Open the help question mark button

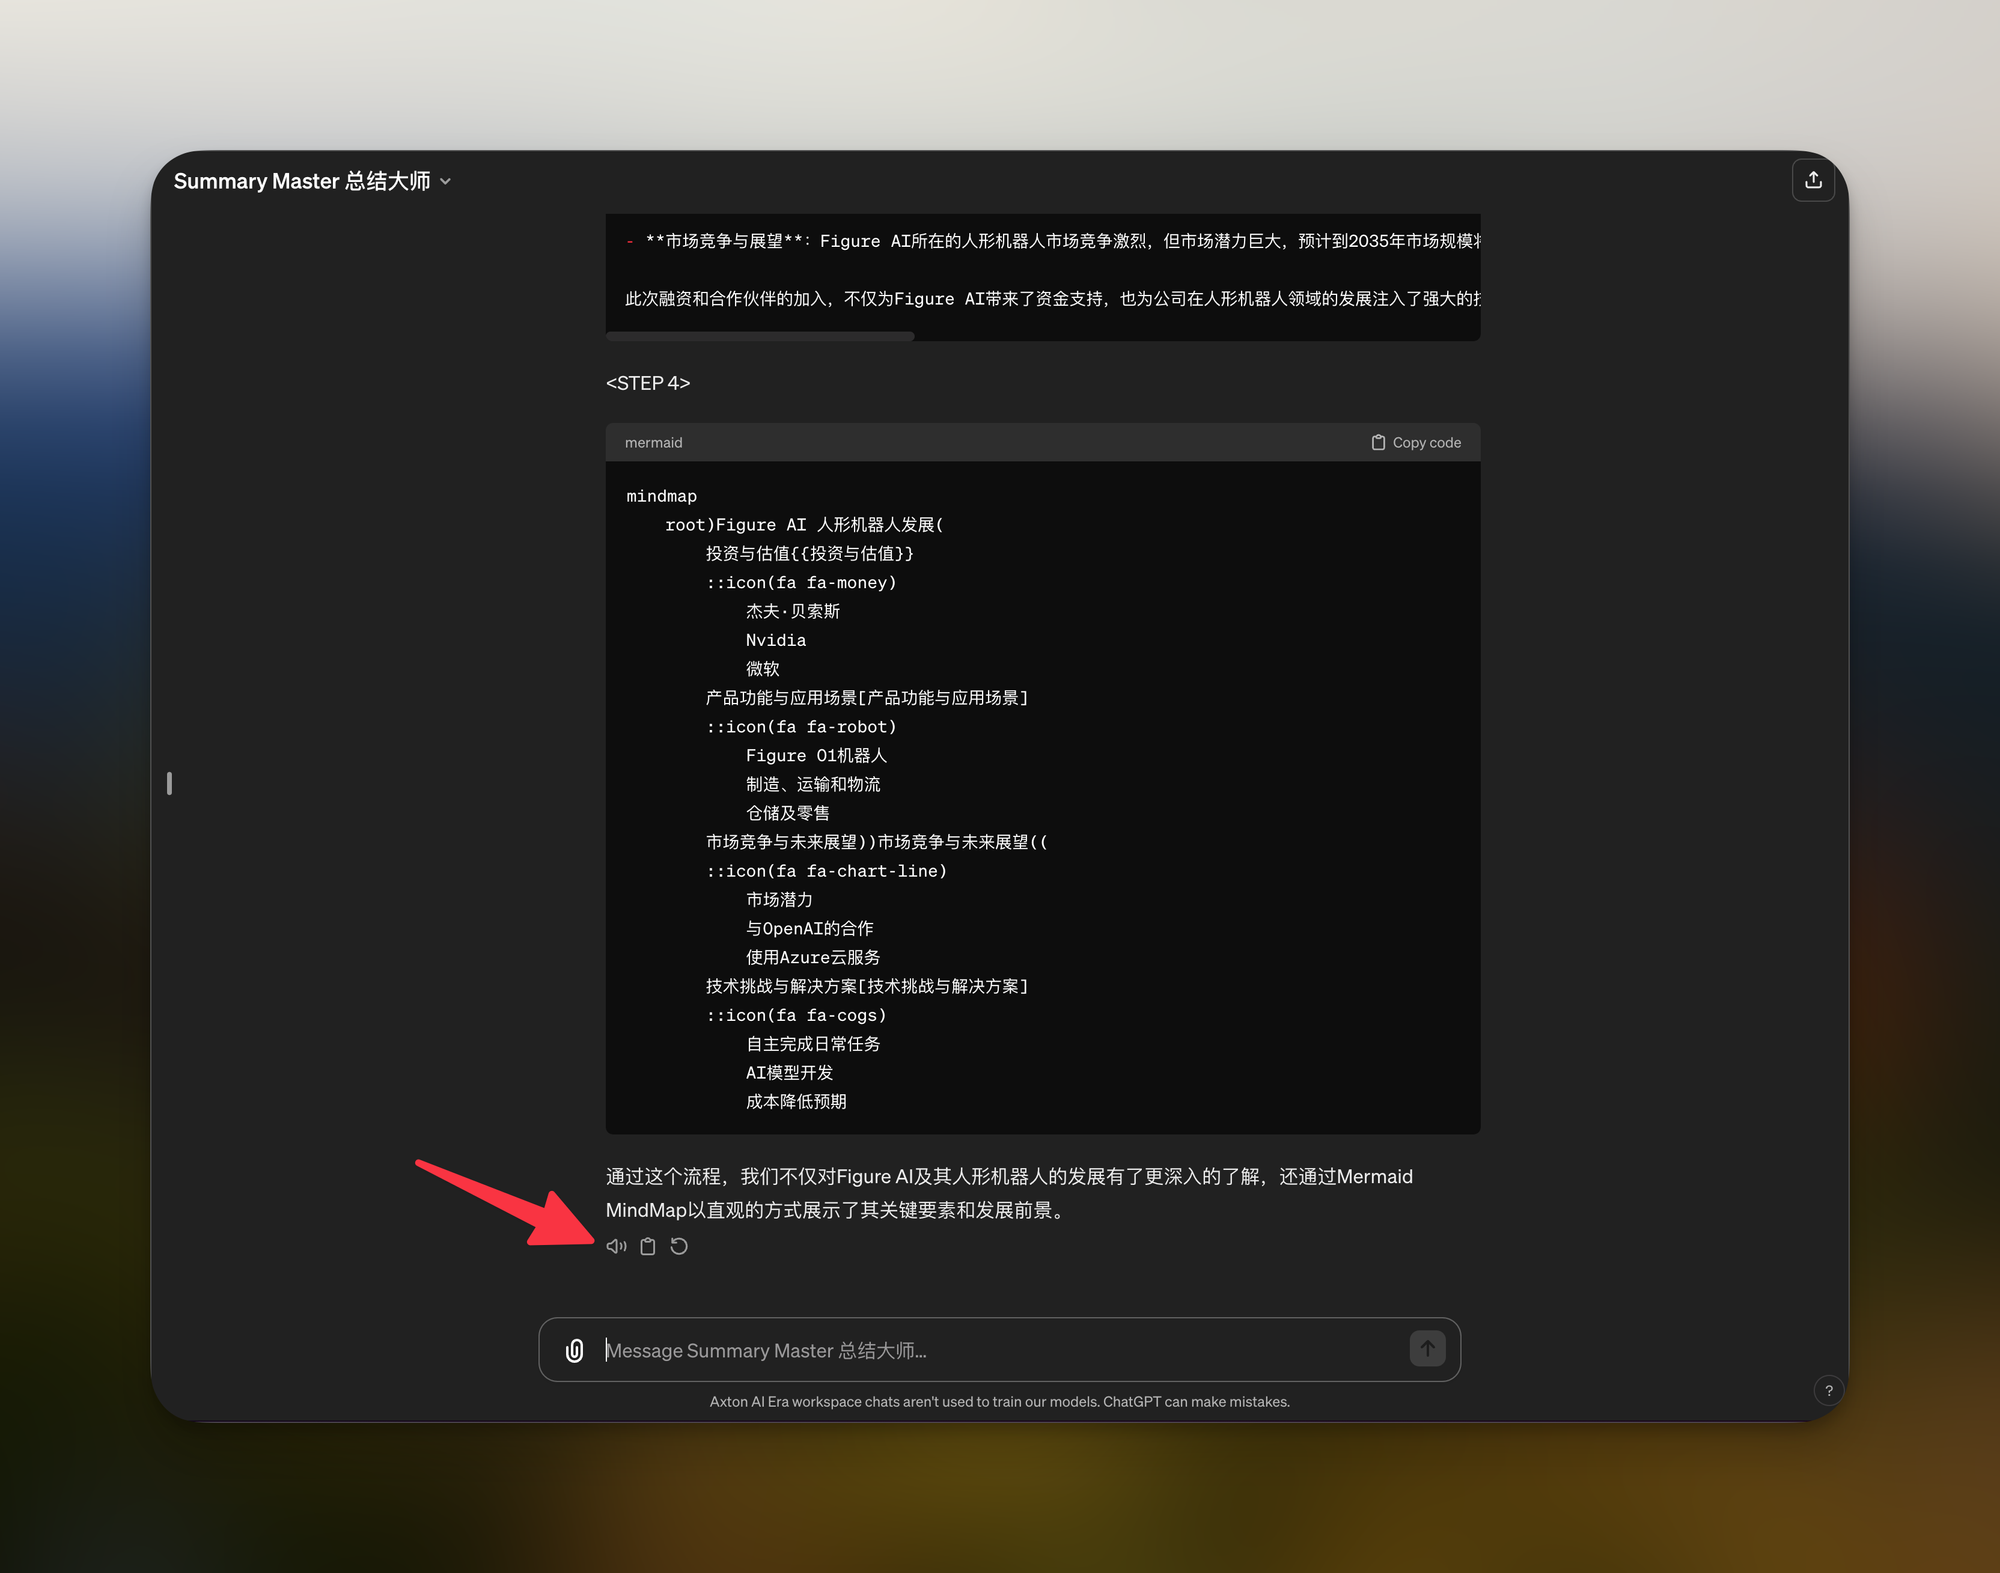[1828, 1390]
